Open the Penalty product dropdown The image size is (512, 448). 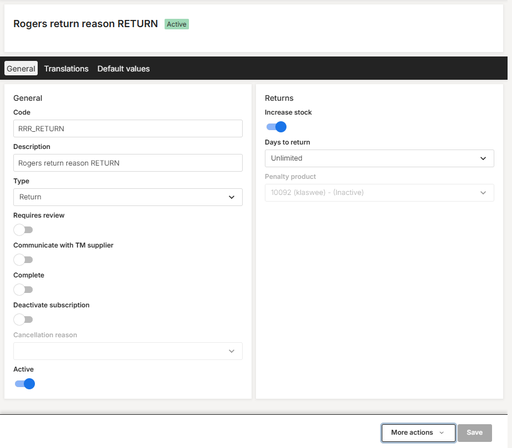(x=379, y=193)
